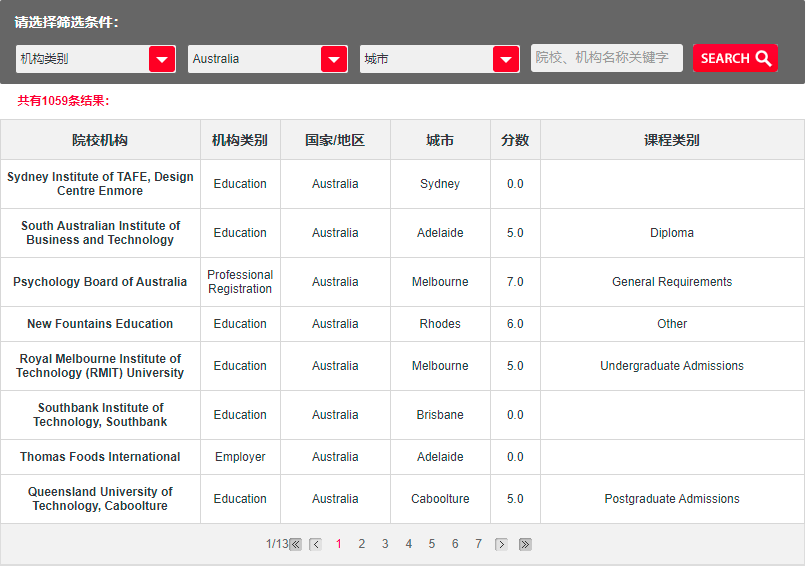Click the Diploma course type cell
Viewport: 806px width, 571px height.
[x=672, y=233]
